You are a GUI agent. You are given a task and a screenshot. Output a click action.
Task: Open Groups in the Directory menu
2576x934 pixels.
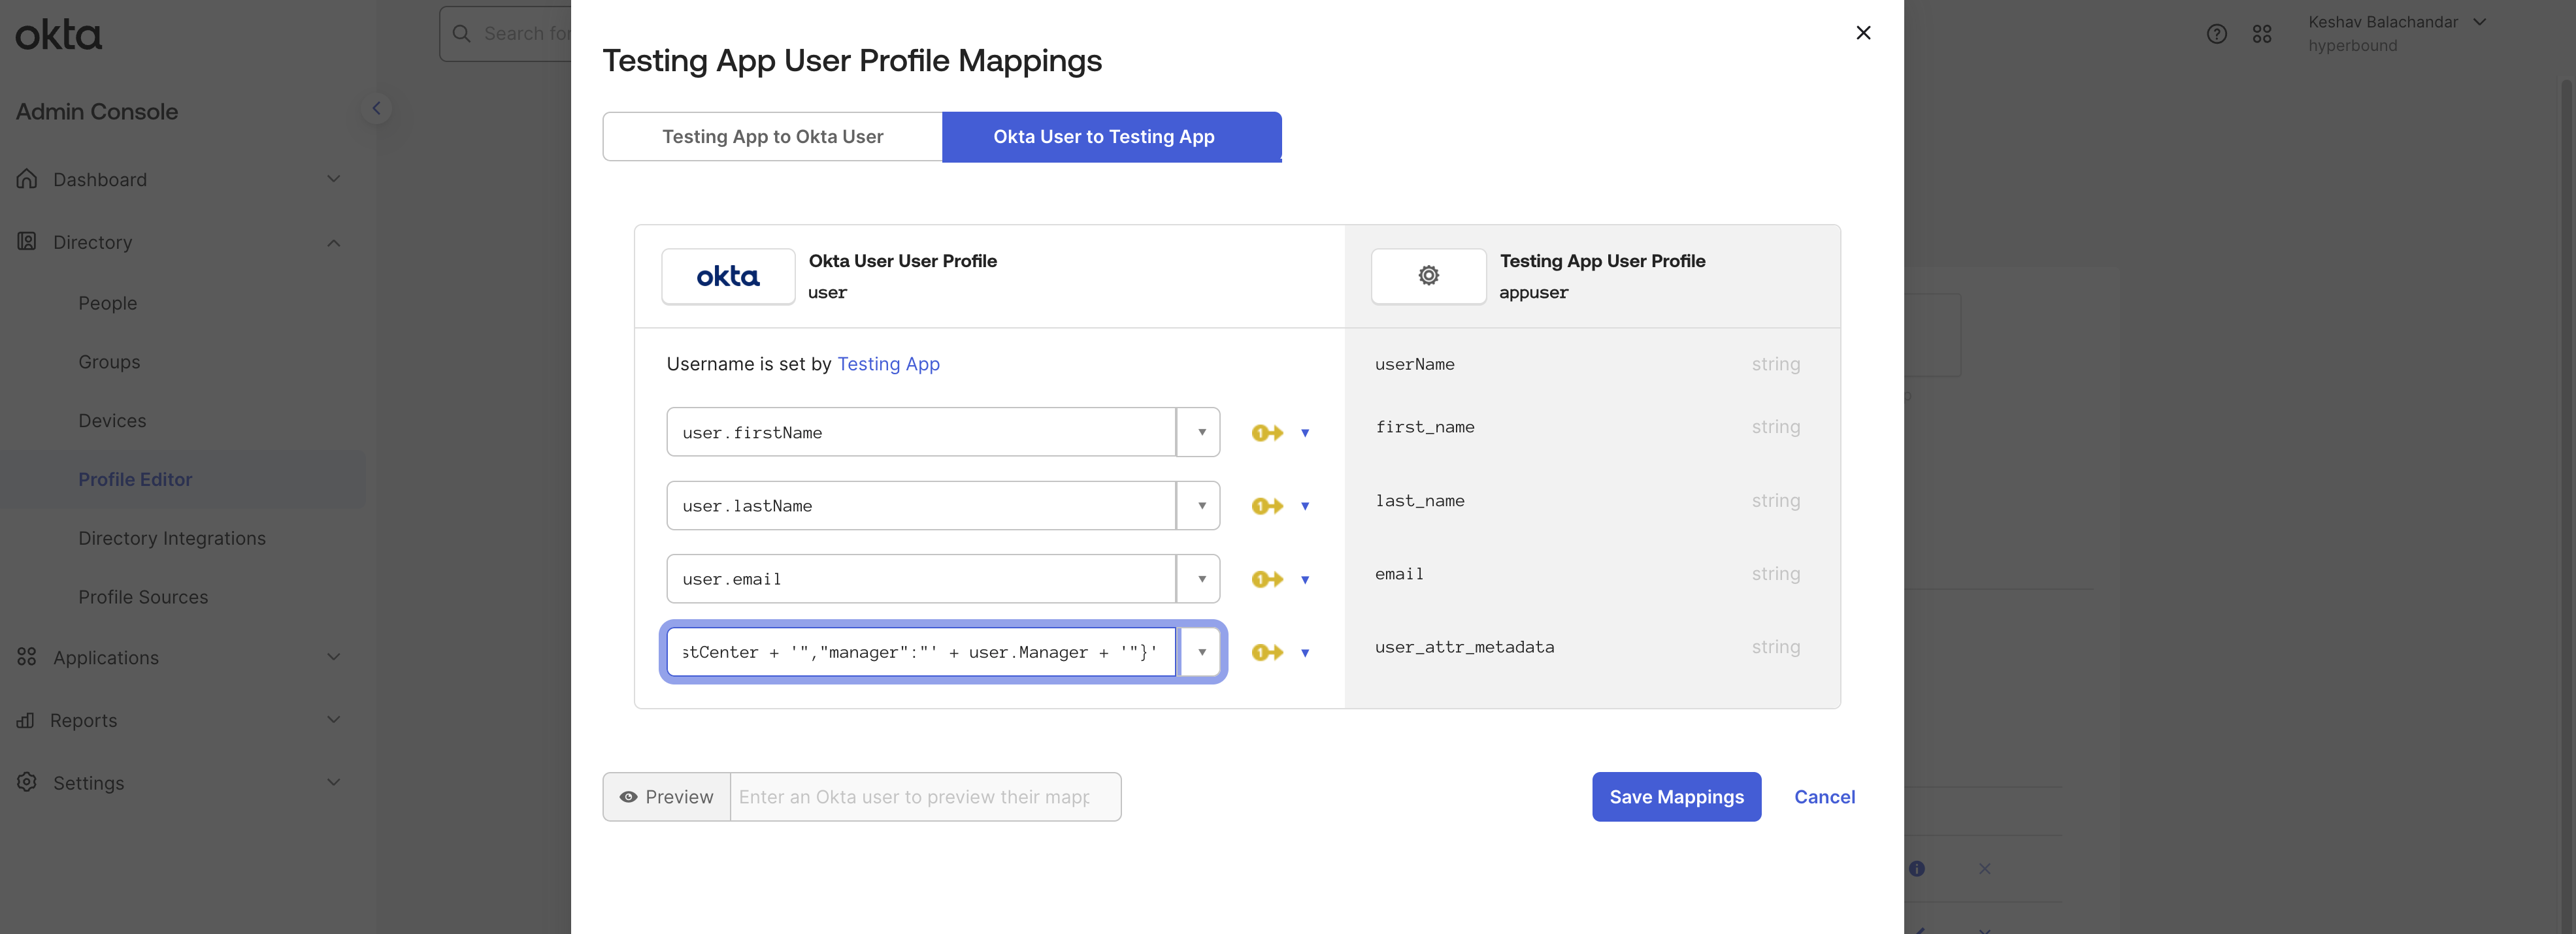pos(109,362)
